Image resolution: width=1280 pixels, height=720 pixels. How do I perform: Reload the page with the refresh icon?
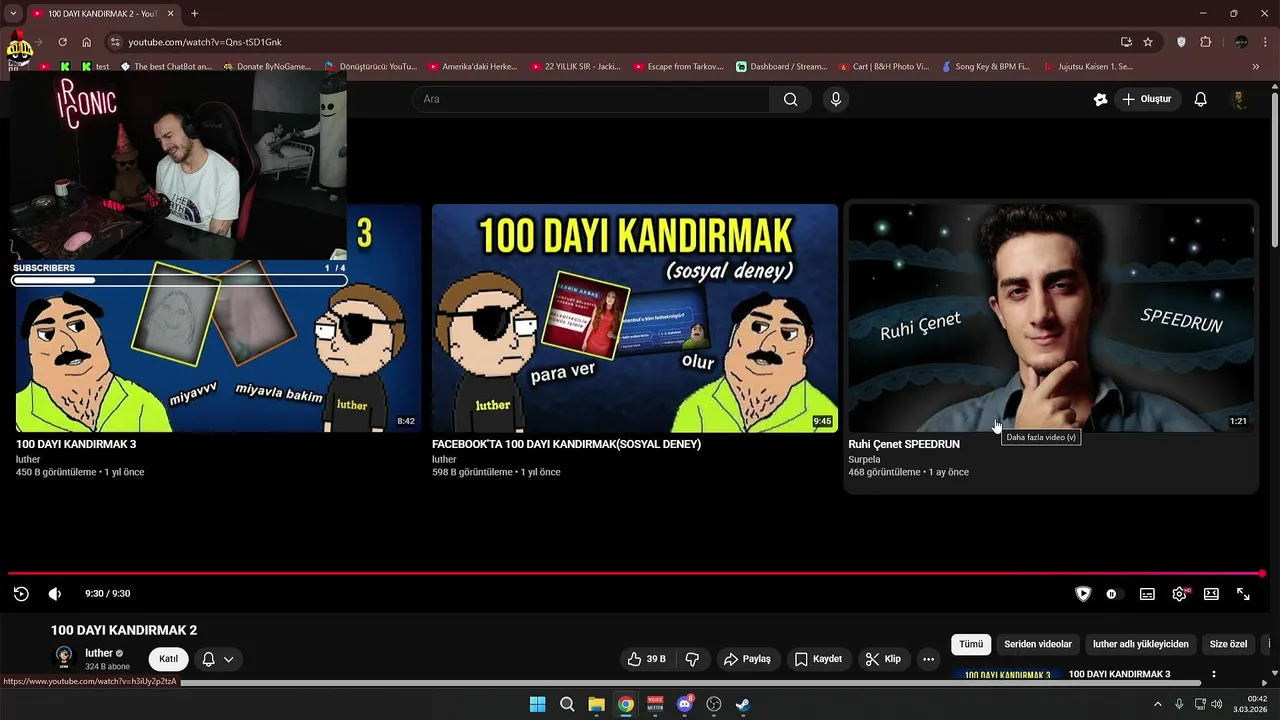pos(62,42)
